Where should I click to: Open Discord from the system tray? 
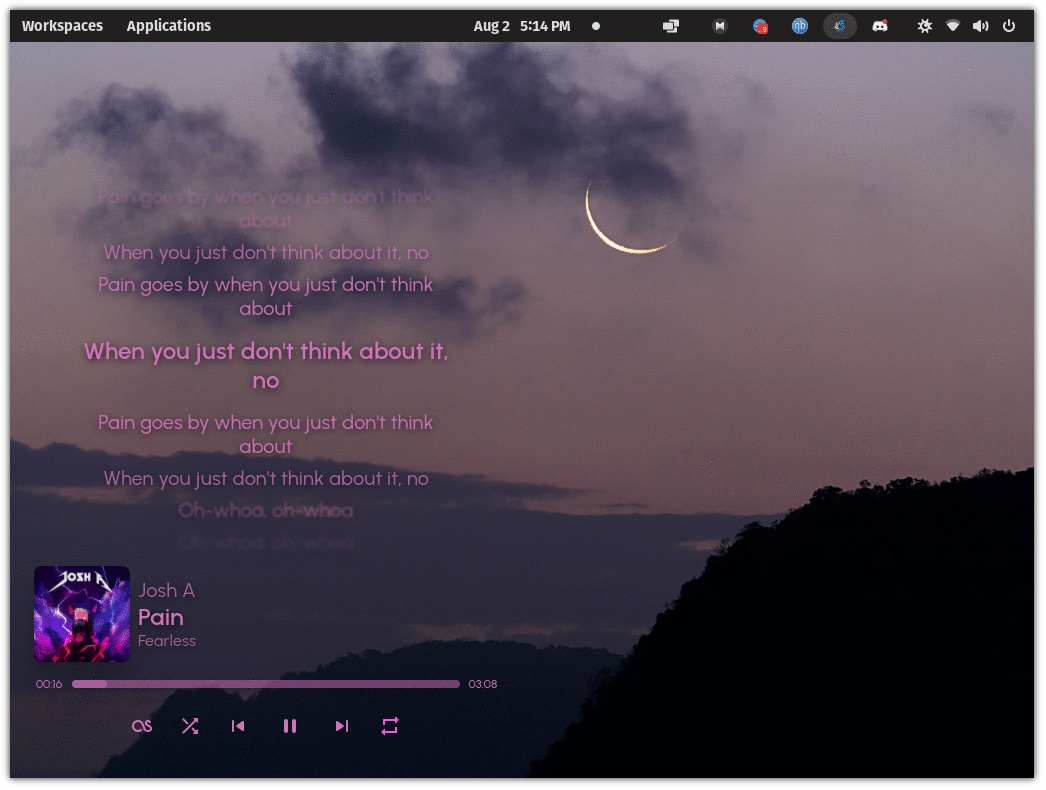(880, 25)
